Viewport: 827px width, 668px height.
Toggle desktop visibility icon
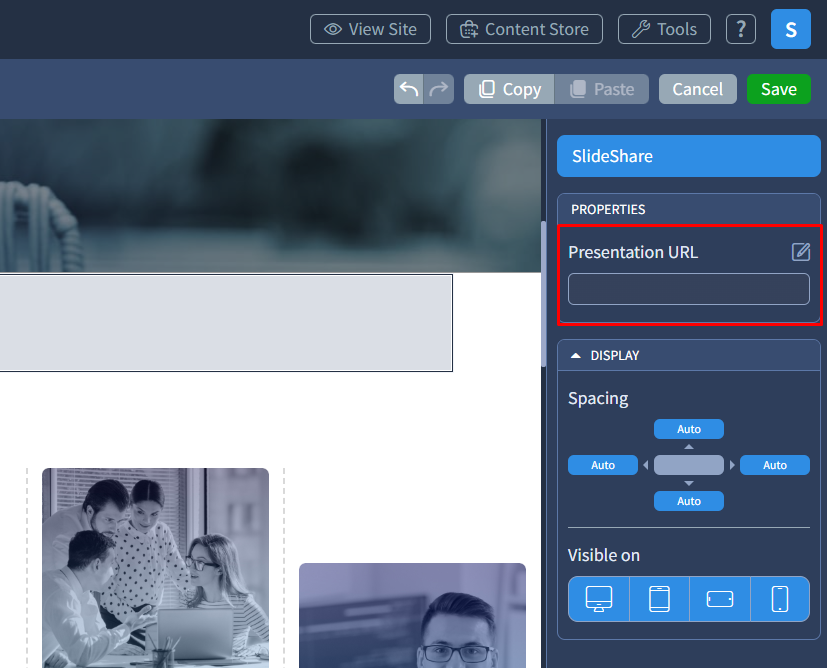tap(599, 599)
